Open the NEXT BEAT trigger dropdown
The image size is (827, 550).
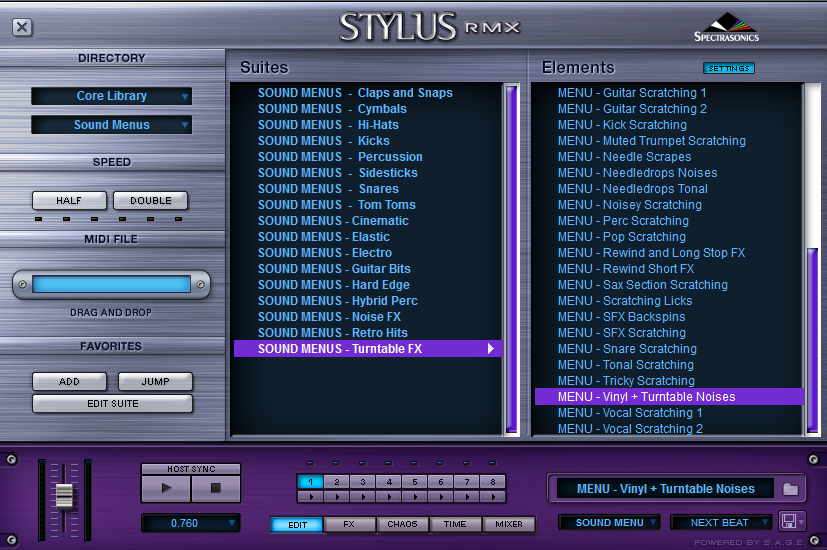[x=721, y=522]
